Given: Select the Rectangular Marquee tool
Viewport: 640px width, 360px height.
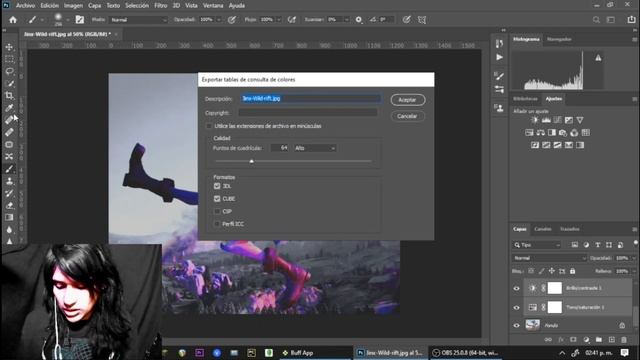Looking at the screenshot, I should [x=9, y=59].
